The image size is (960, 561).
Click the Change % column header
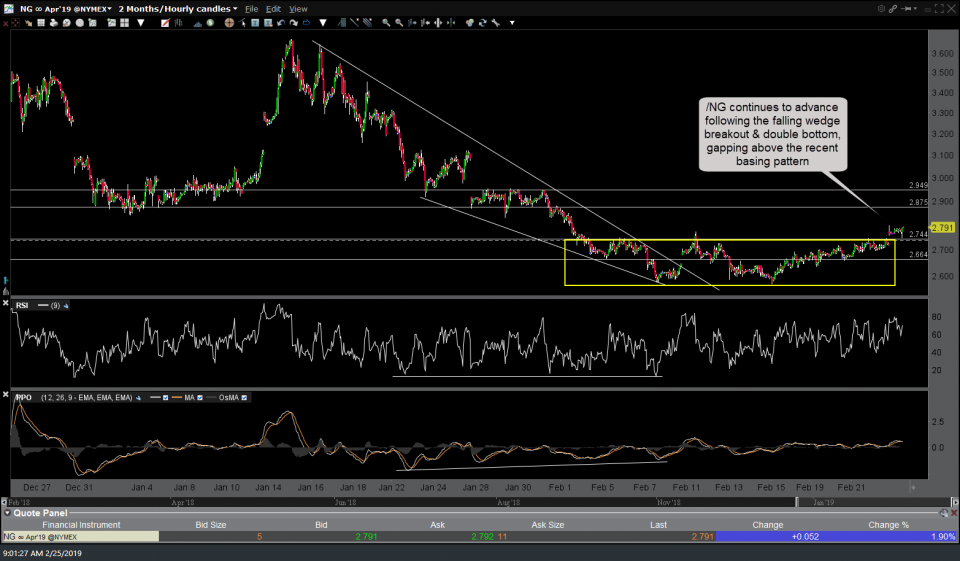[x=889, y=524]
